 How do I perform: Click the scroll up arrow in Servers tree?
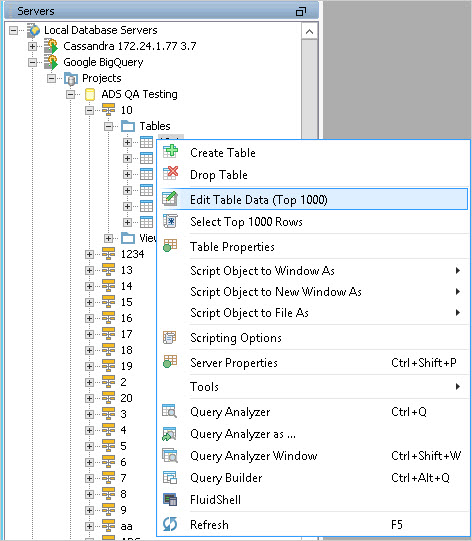(309, 32)
